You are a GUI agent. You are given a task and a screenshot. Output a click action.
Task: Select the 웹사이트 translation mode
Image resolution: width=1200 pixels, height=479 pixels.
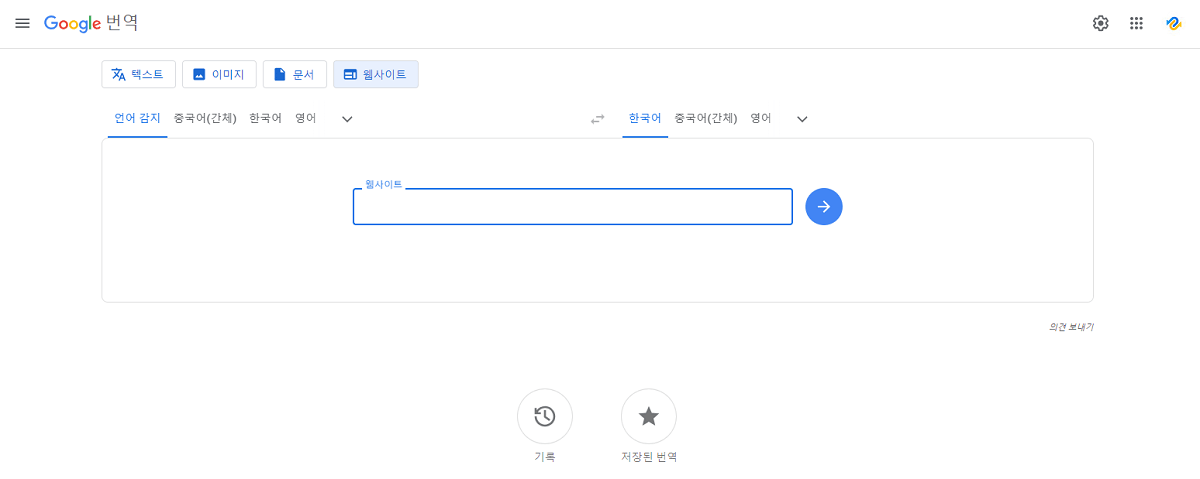coord(375,74)
